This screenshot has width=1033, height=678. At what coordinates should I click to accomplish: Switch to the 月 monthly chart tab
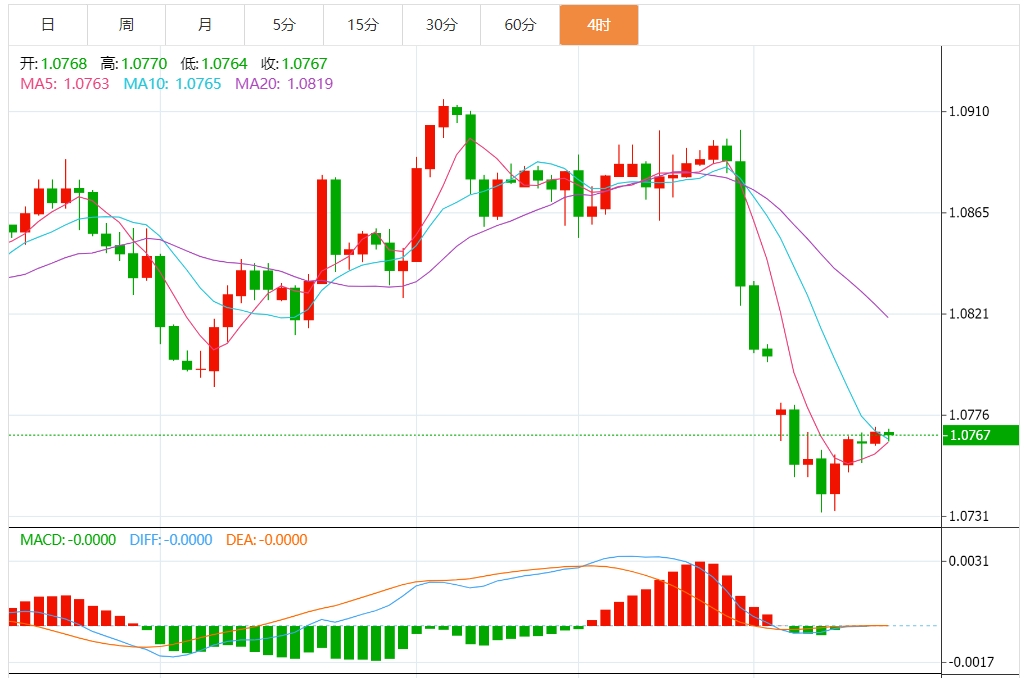[205, 25]
